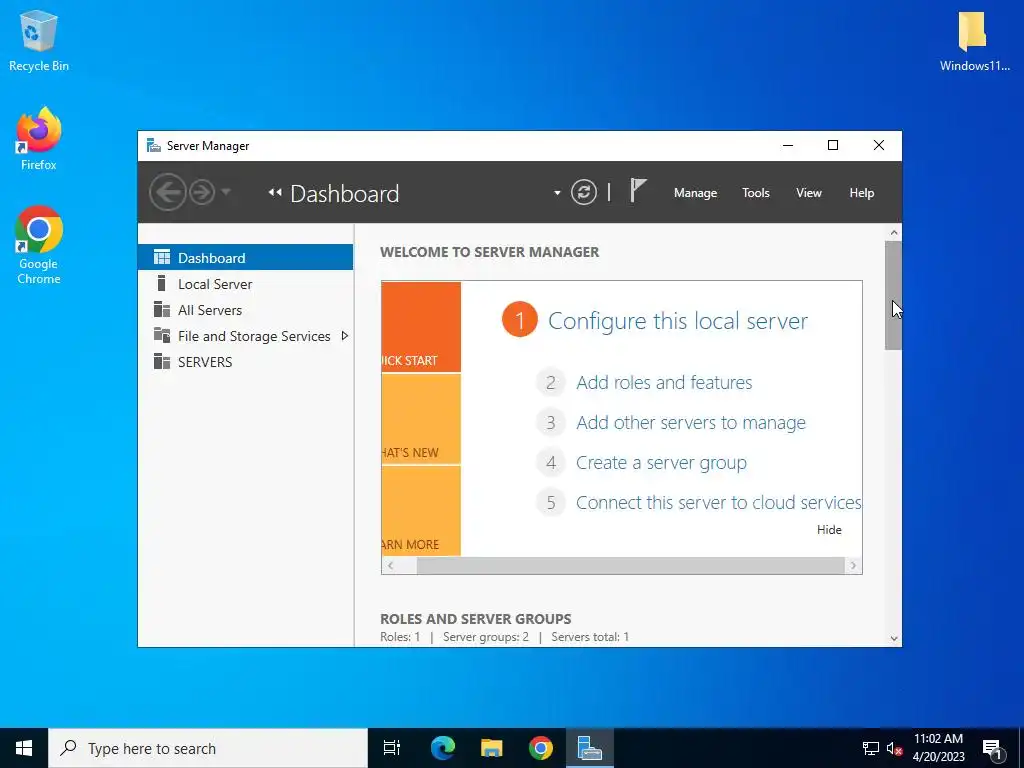The height and width of the screenshot is (768, 1024).
Task: Click the File and Storage Services icon
Action: pos(162,335)
